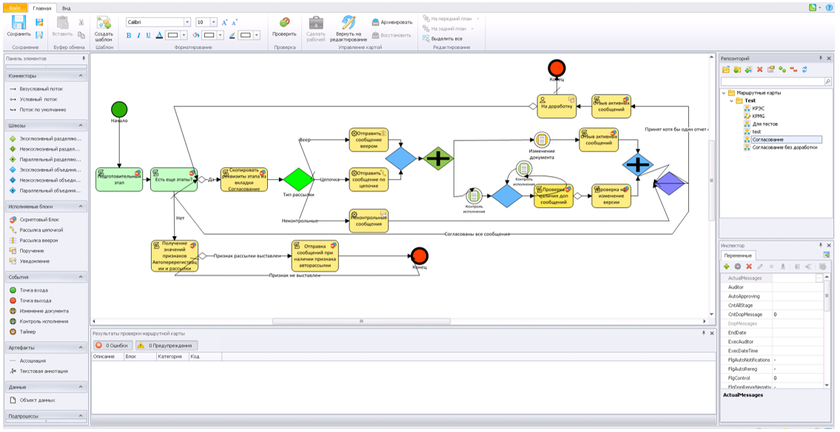Click Вернуть на редактирование icon
The width and height of the screenshot is (840, 432).
348,23
